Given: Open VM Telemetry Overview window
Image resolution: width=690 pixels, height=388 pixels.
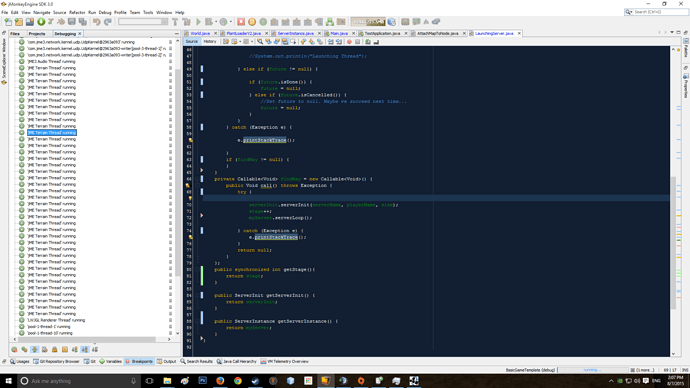Looking at the screenshot, I should [284, 361].
